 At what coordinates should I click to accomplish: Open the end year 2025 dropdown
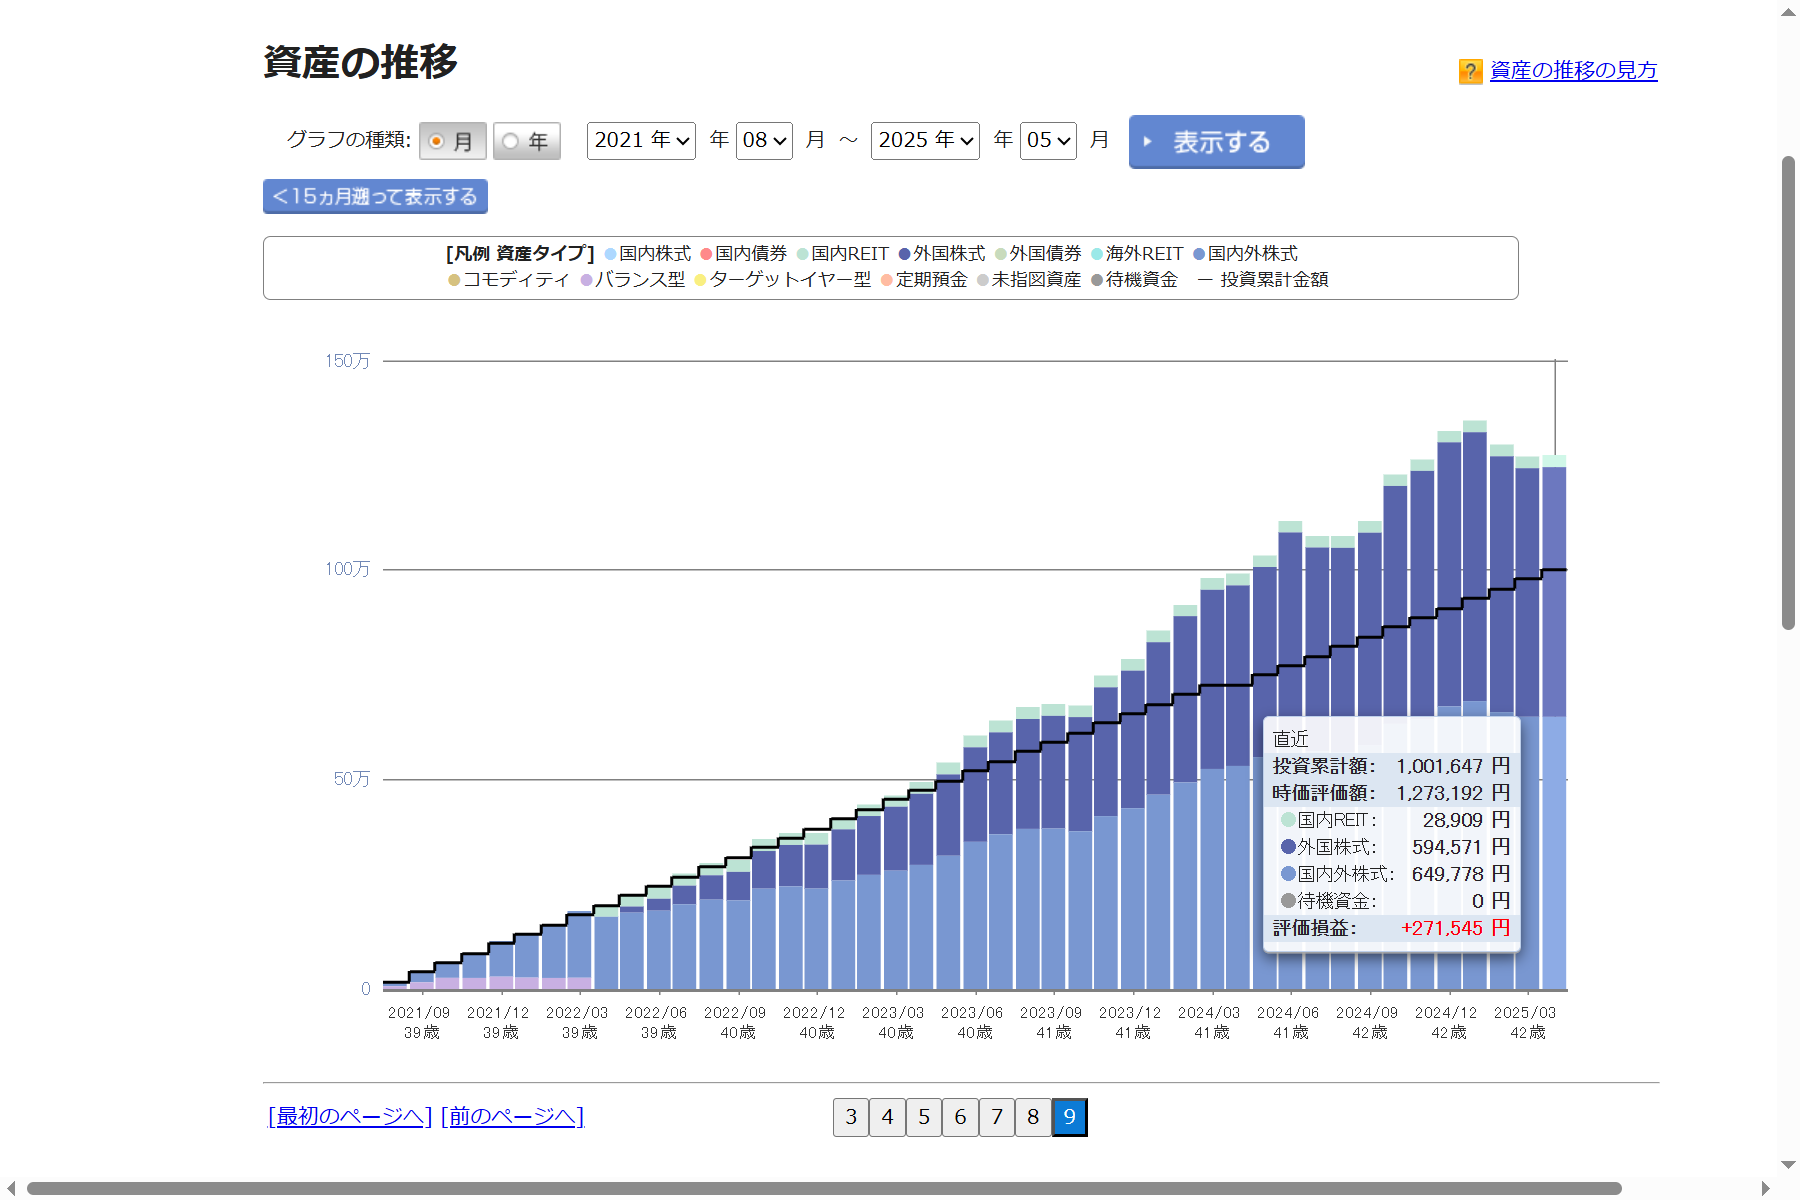(925, 140)
